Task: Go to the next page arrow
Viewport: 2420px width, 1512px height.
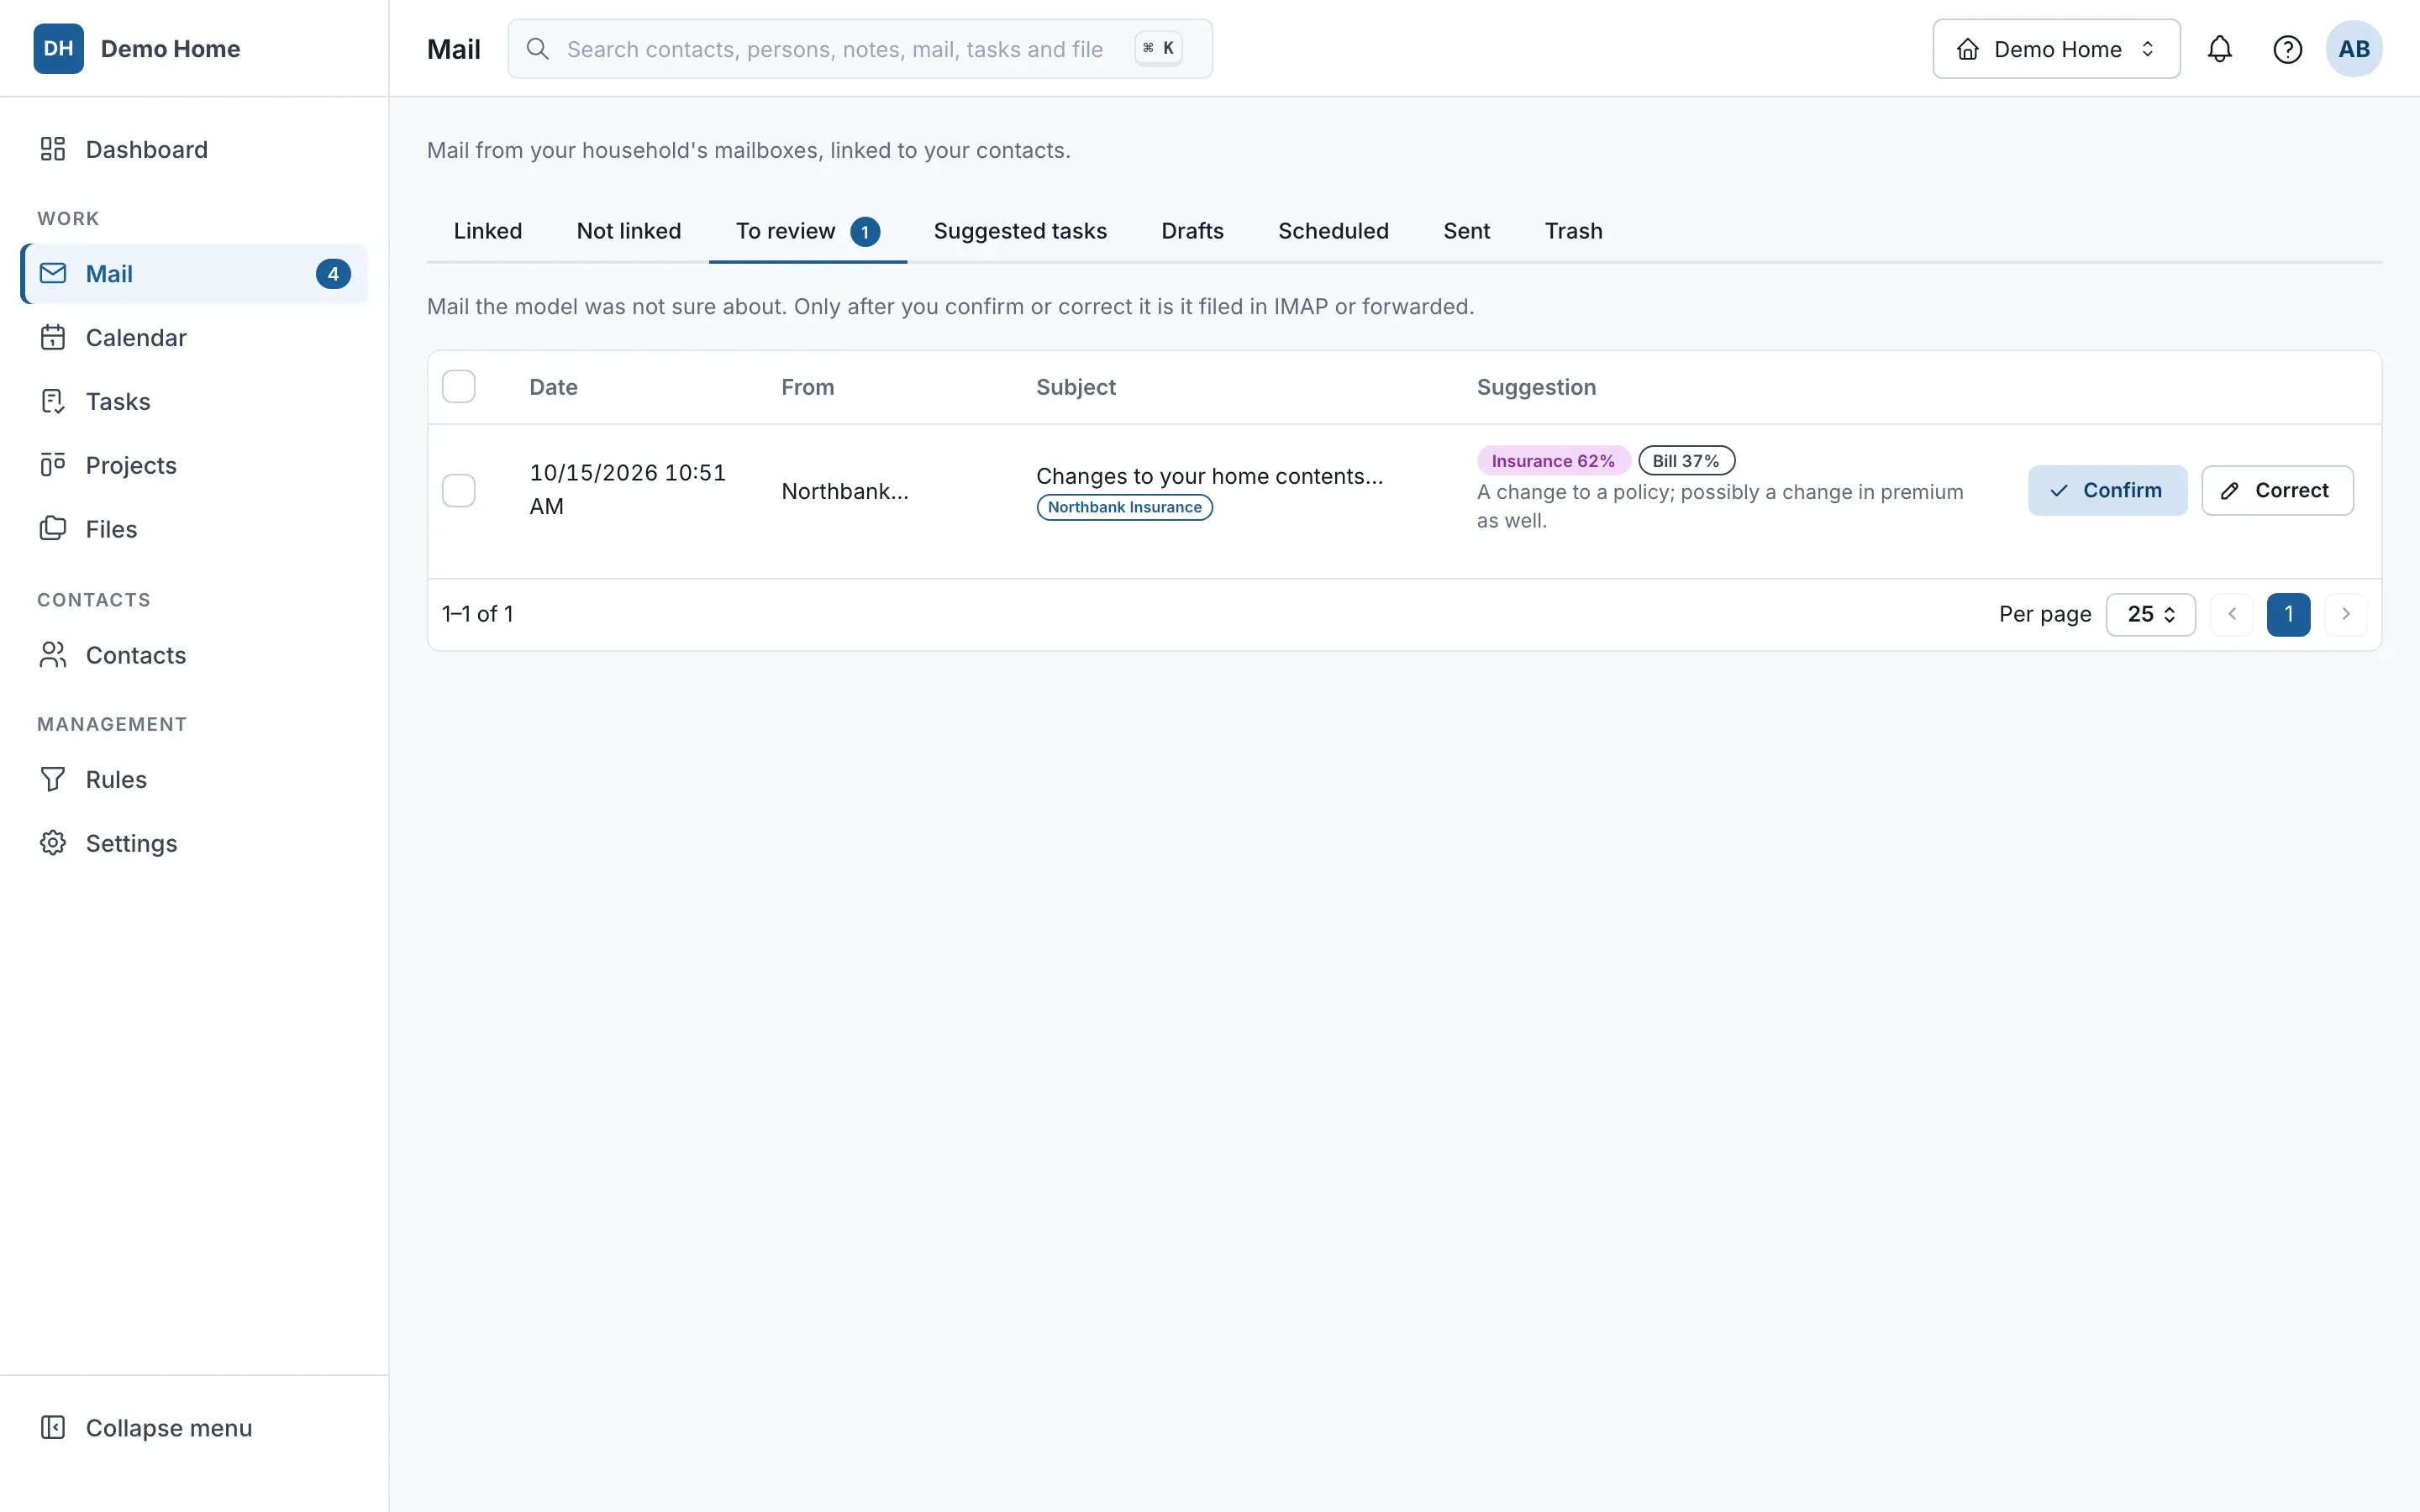Action: pyautogui.click(x=2345, y=614)
